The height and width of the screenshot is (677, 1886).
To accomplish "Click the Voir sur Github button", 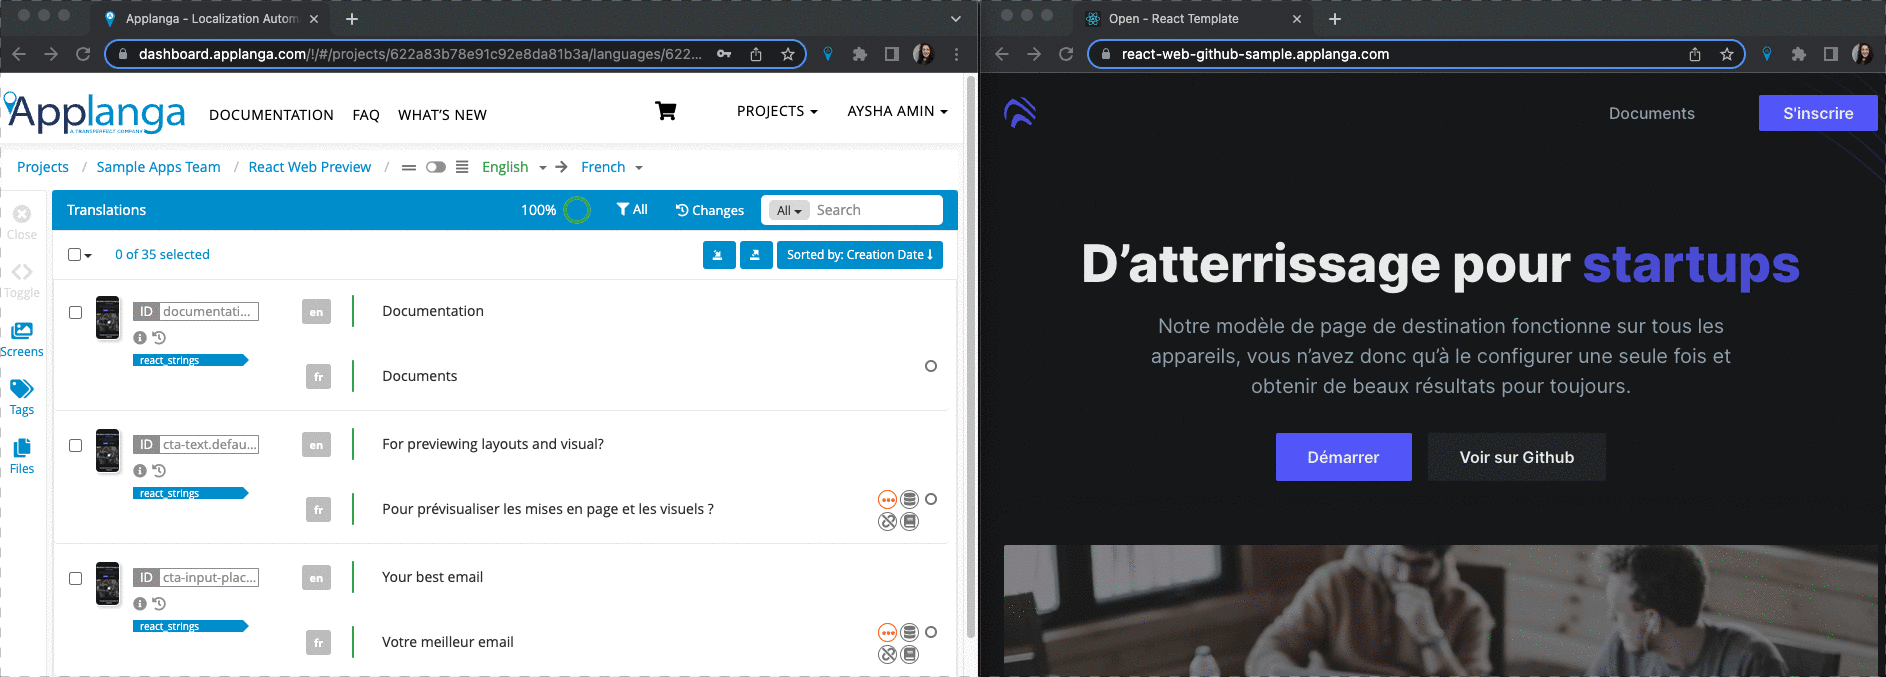I will [x=1516, y=457].
